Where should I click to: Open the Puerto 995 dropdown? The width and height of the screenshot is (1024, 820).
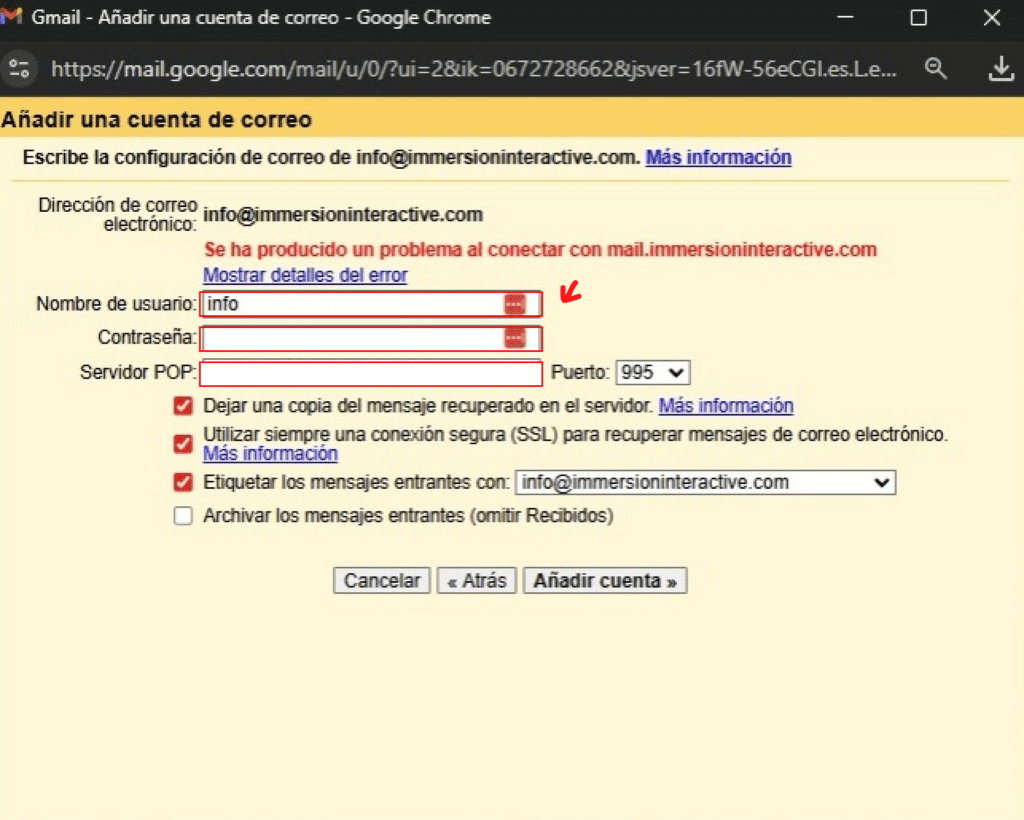tap(653, 372)
